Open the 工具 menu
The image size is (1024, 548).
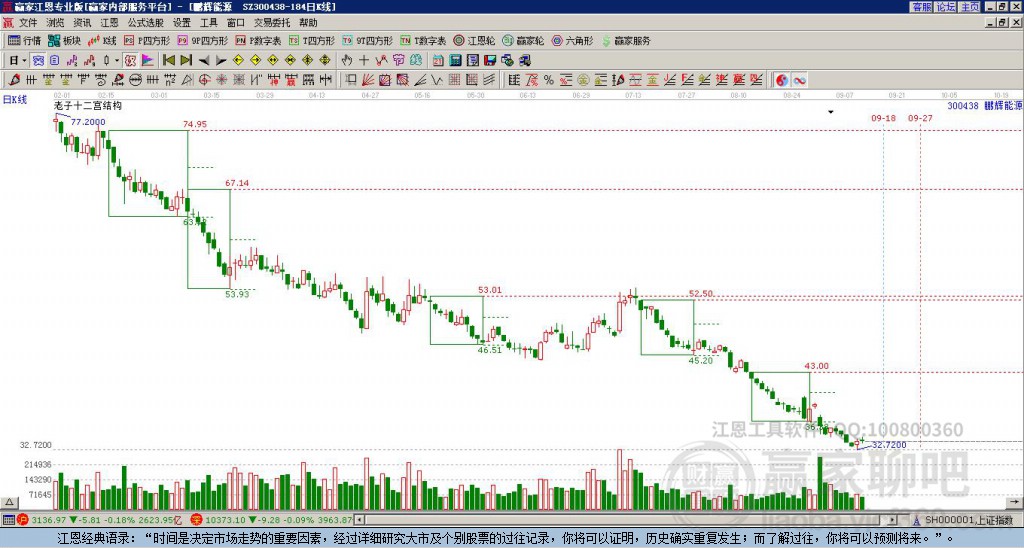[x=209, y=23]
